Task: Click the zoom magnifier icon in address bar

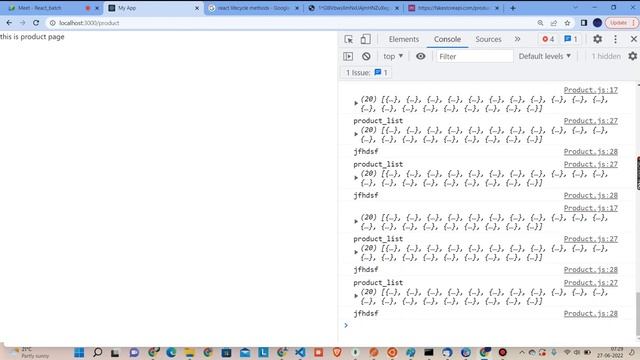Action: pos(540,23)
